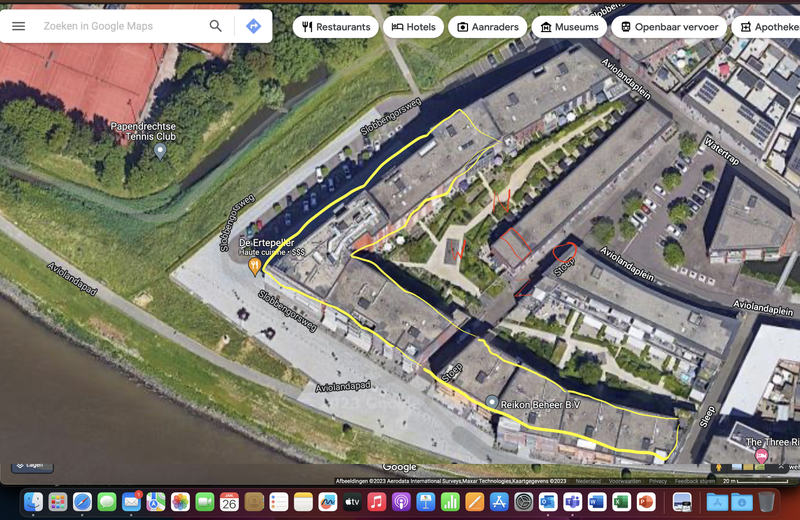Open Safari from the dock
800x520 pixels.
[x=82, y=502]
